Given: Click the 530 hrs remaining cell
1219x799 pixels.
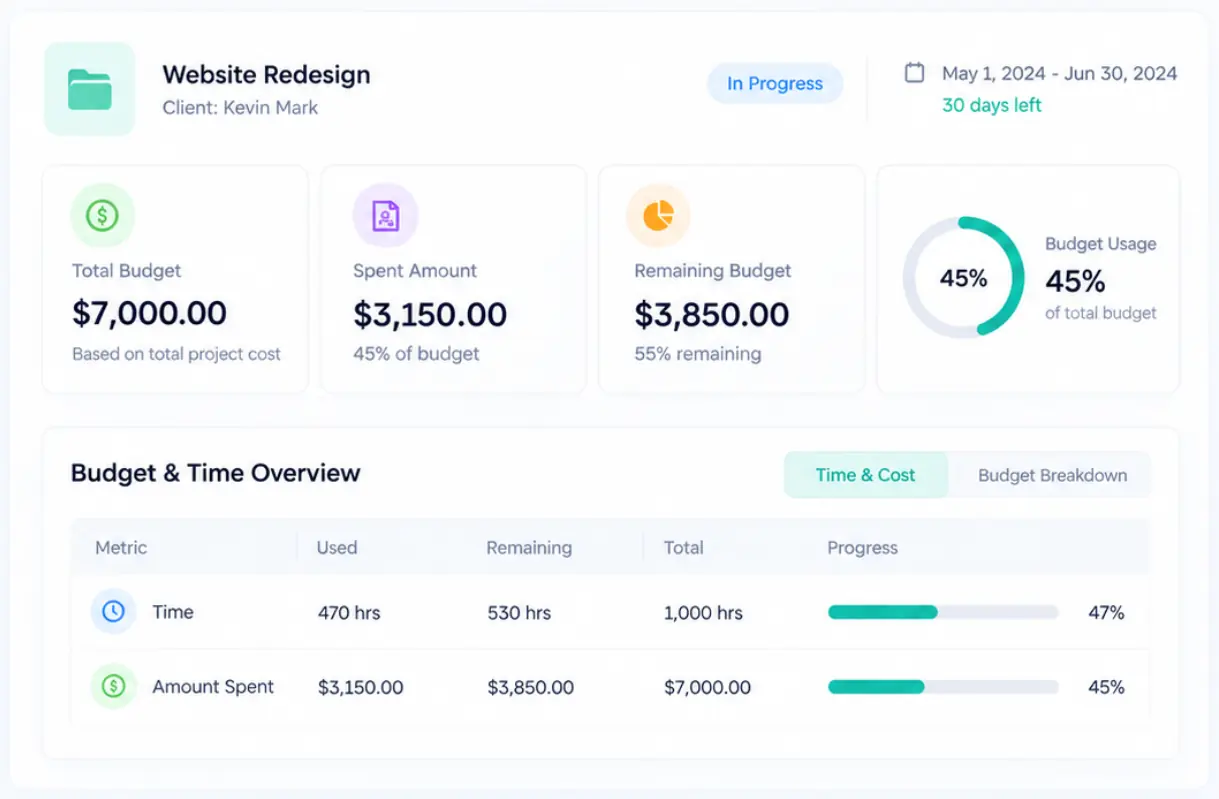Looking at the screenshot, I should pos(519,613).
